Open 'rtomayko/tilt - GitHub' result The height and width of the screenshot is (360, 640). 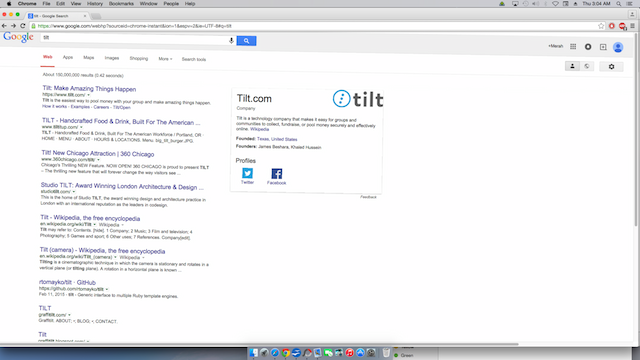[x=67, y=282]
